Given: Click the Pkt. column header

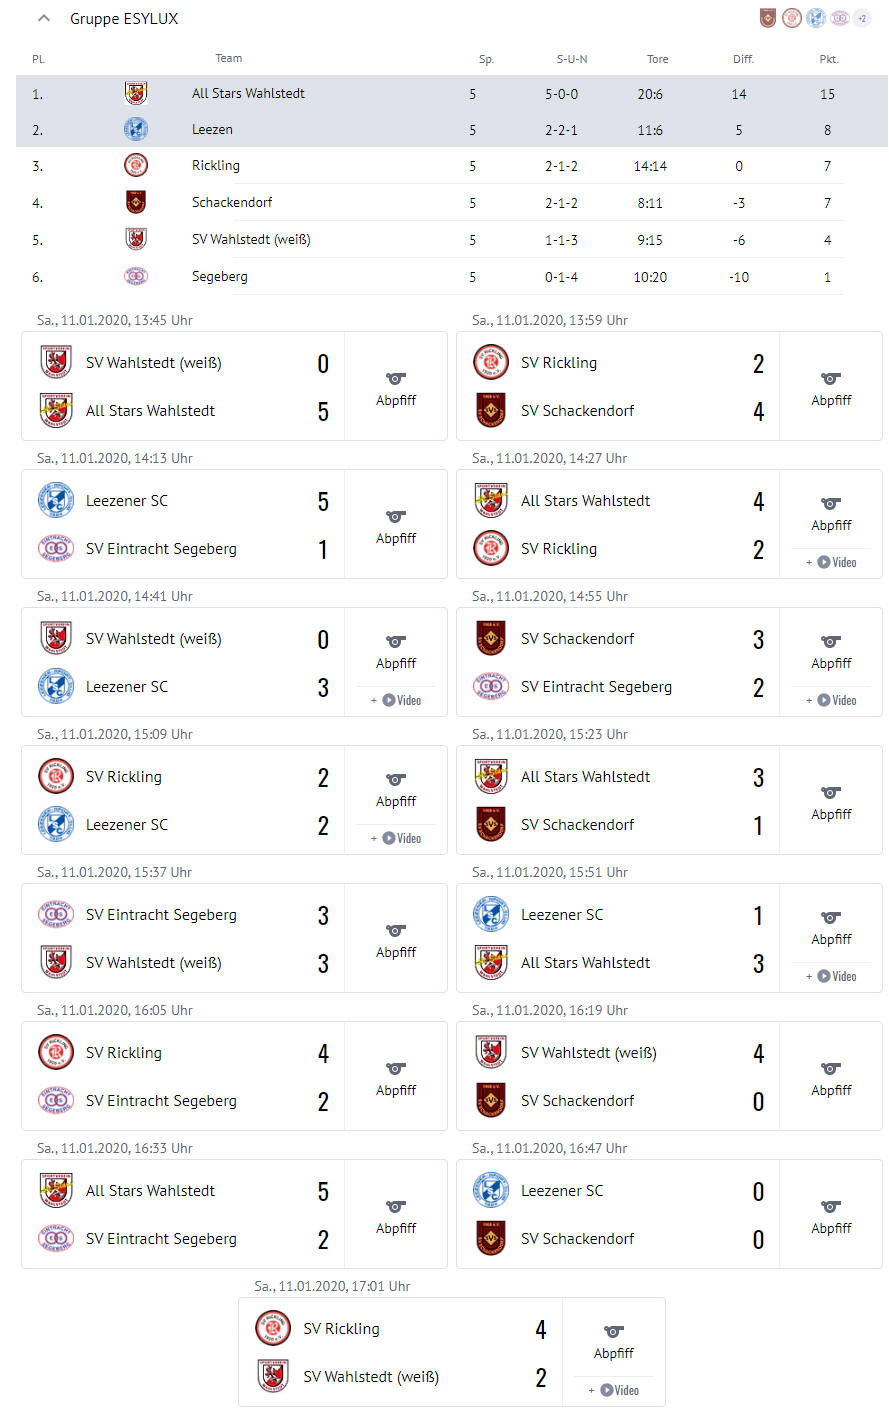Looking at the screenshot, I should 828,59.
